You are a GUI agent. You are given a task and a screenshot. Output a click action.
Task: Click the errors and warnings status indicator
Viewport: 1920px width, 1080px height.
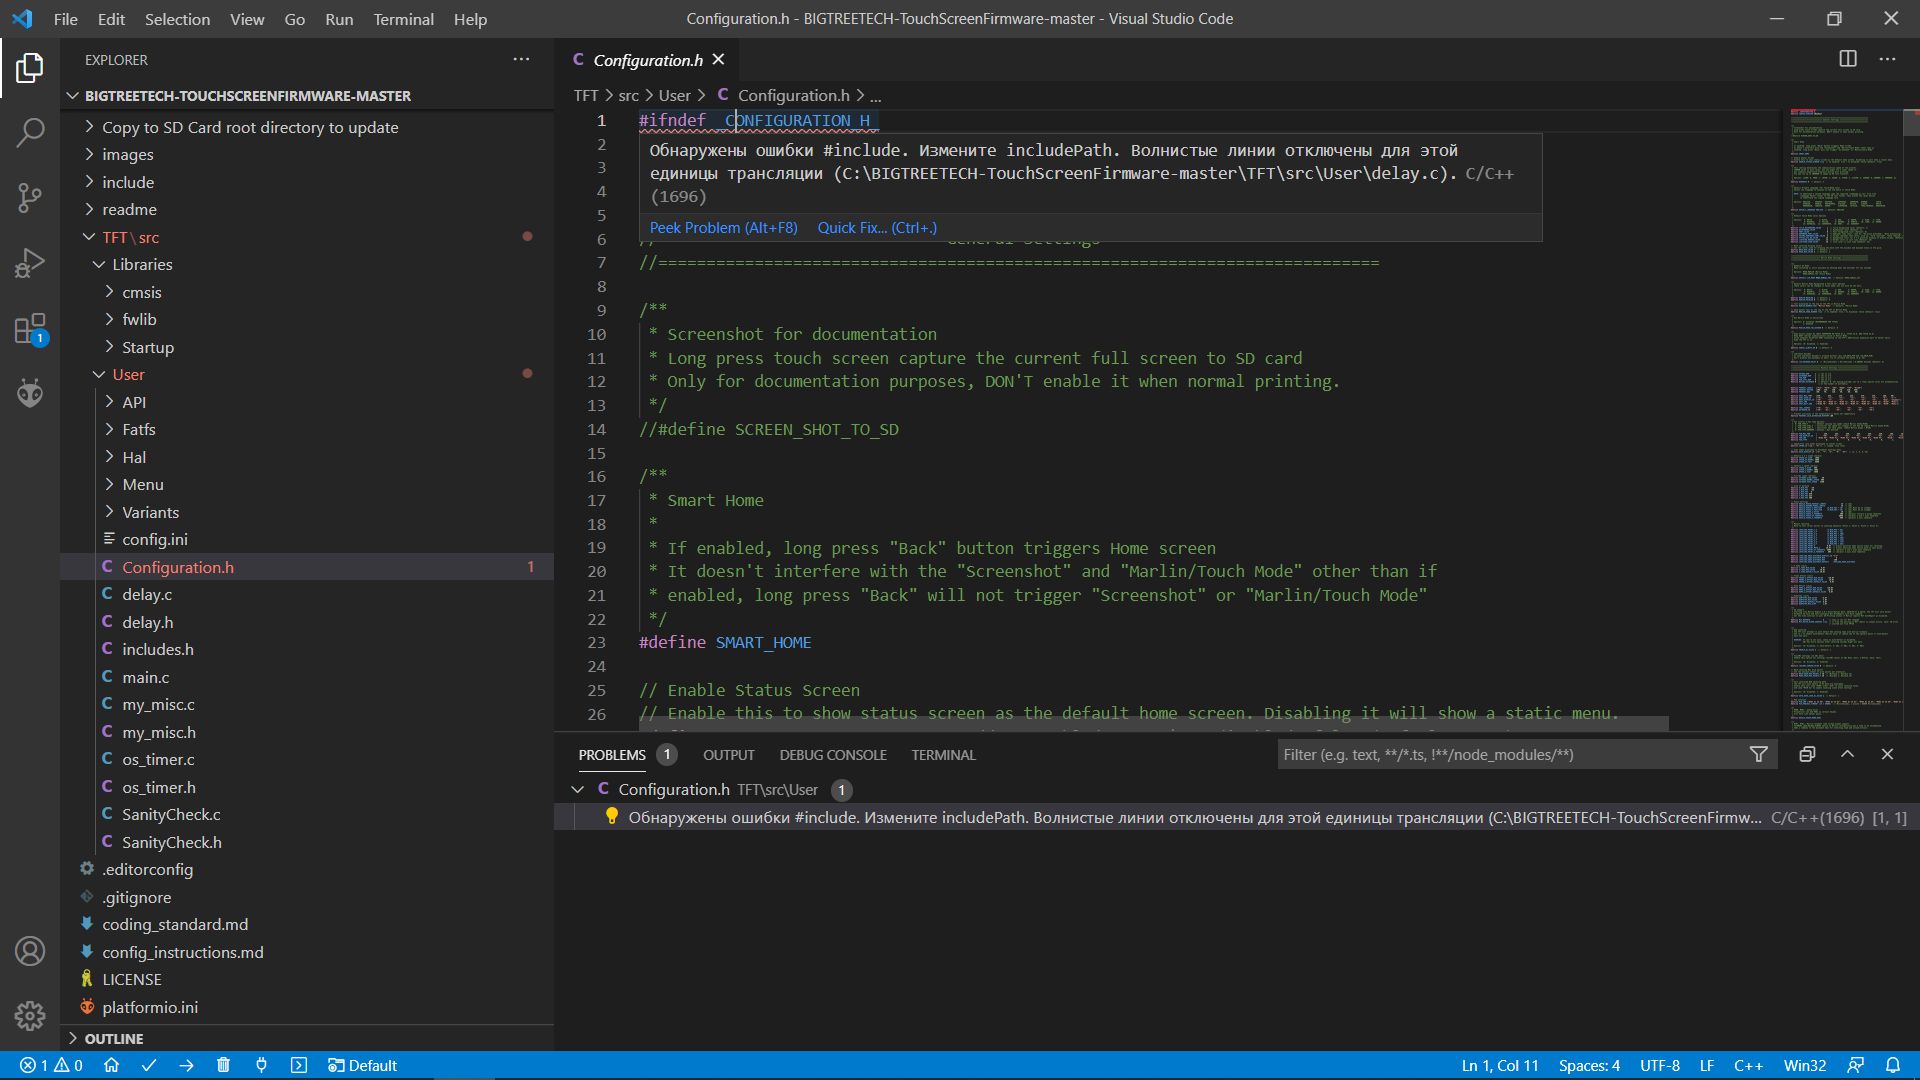[51, 1066]
